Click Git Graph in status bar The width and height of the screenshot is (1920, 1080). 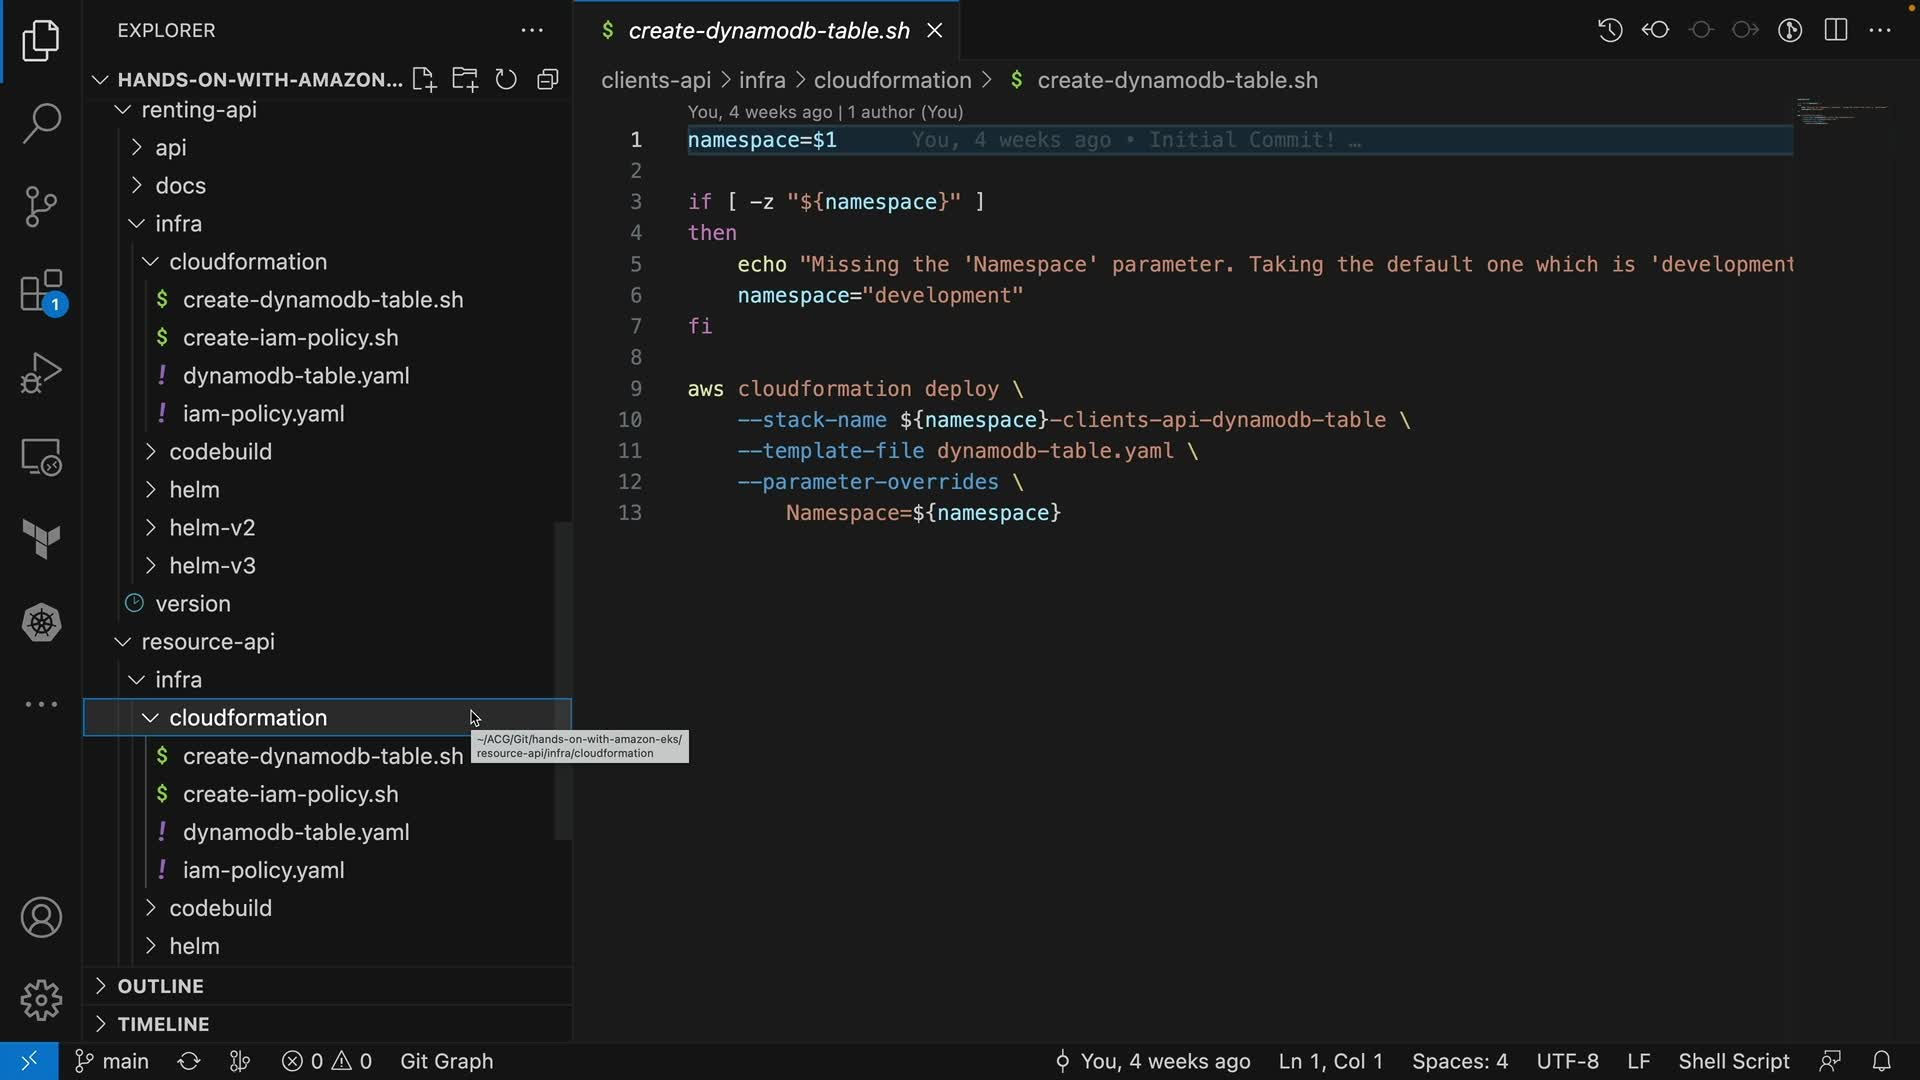tap(446, 1061)
